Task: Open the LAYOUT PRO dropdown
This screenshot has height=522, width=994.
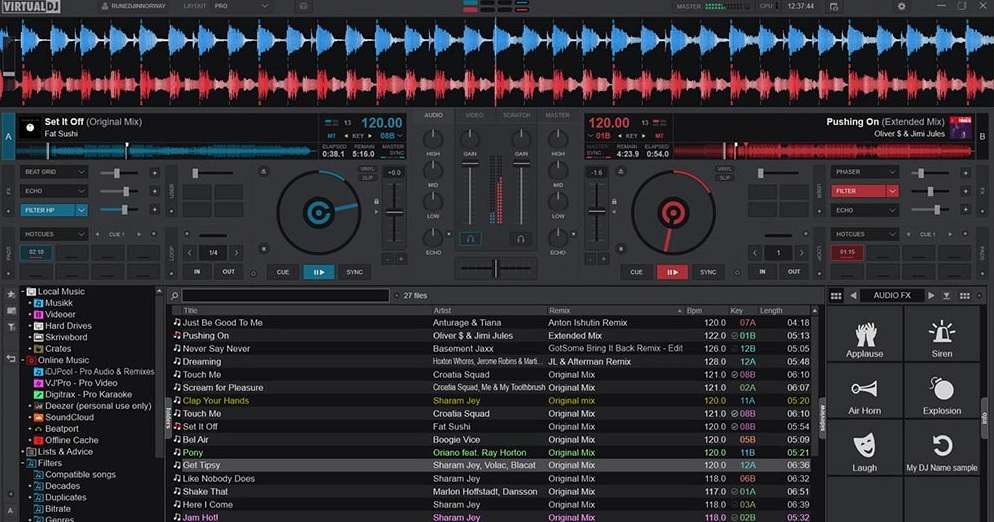Action: click(241, 6)
